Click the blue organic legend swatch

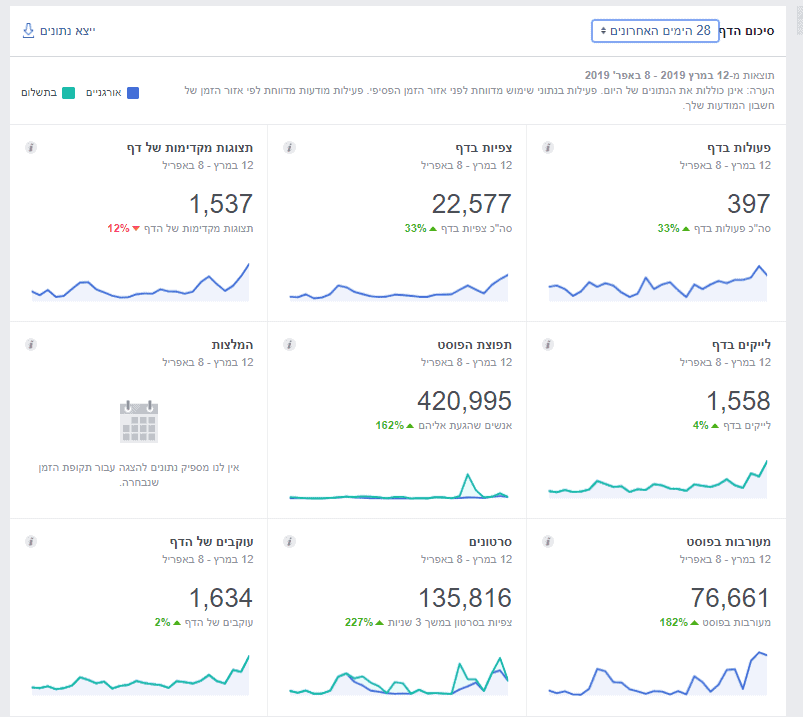click(x=133, y=93)
